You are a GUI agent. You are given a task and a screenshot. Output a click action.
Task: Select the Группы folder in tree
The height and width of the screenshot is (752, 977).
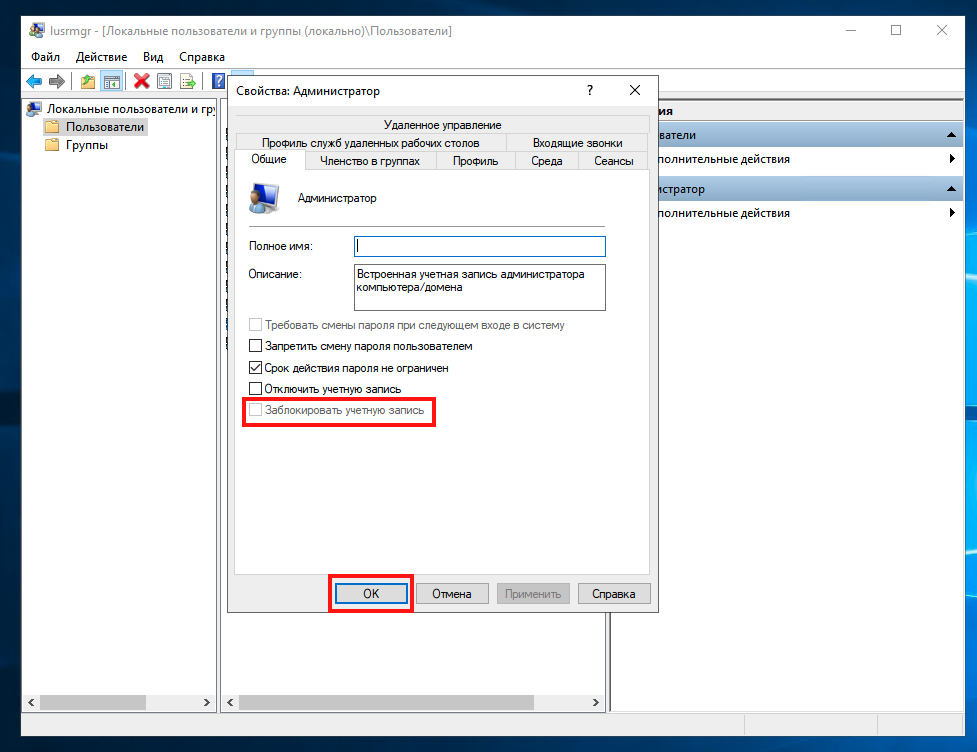coord(86,145)
